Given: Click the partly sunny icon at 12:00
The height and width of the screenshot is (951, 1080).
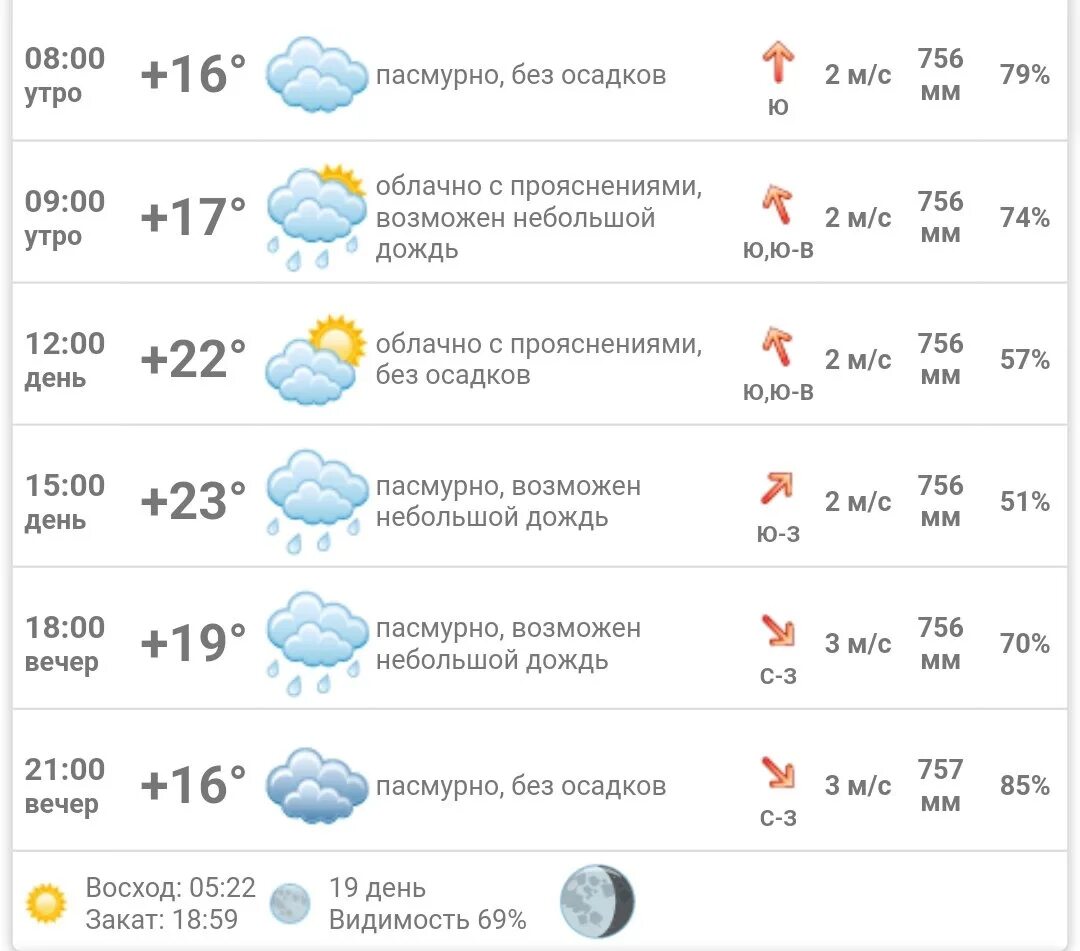Looking at the screenshot, I should 315,359.
